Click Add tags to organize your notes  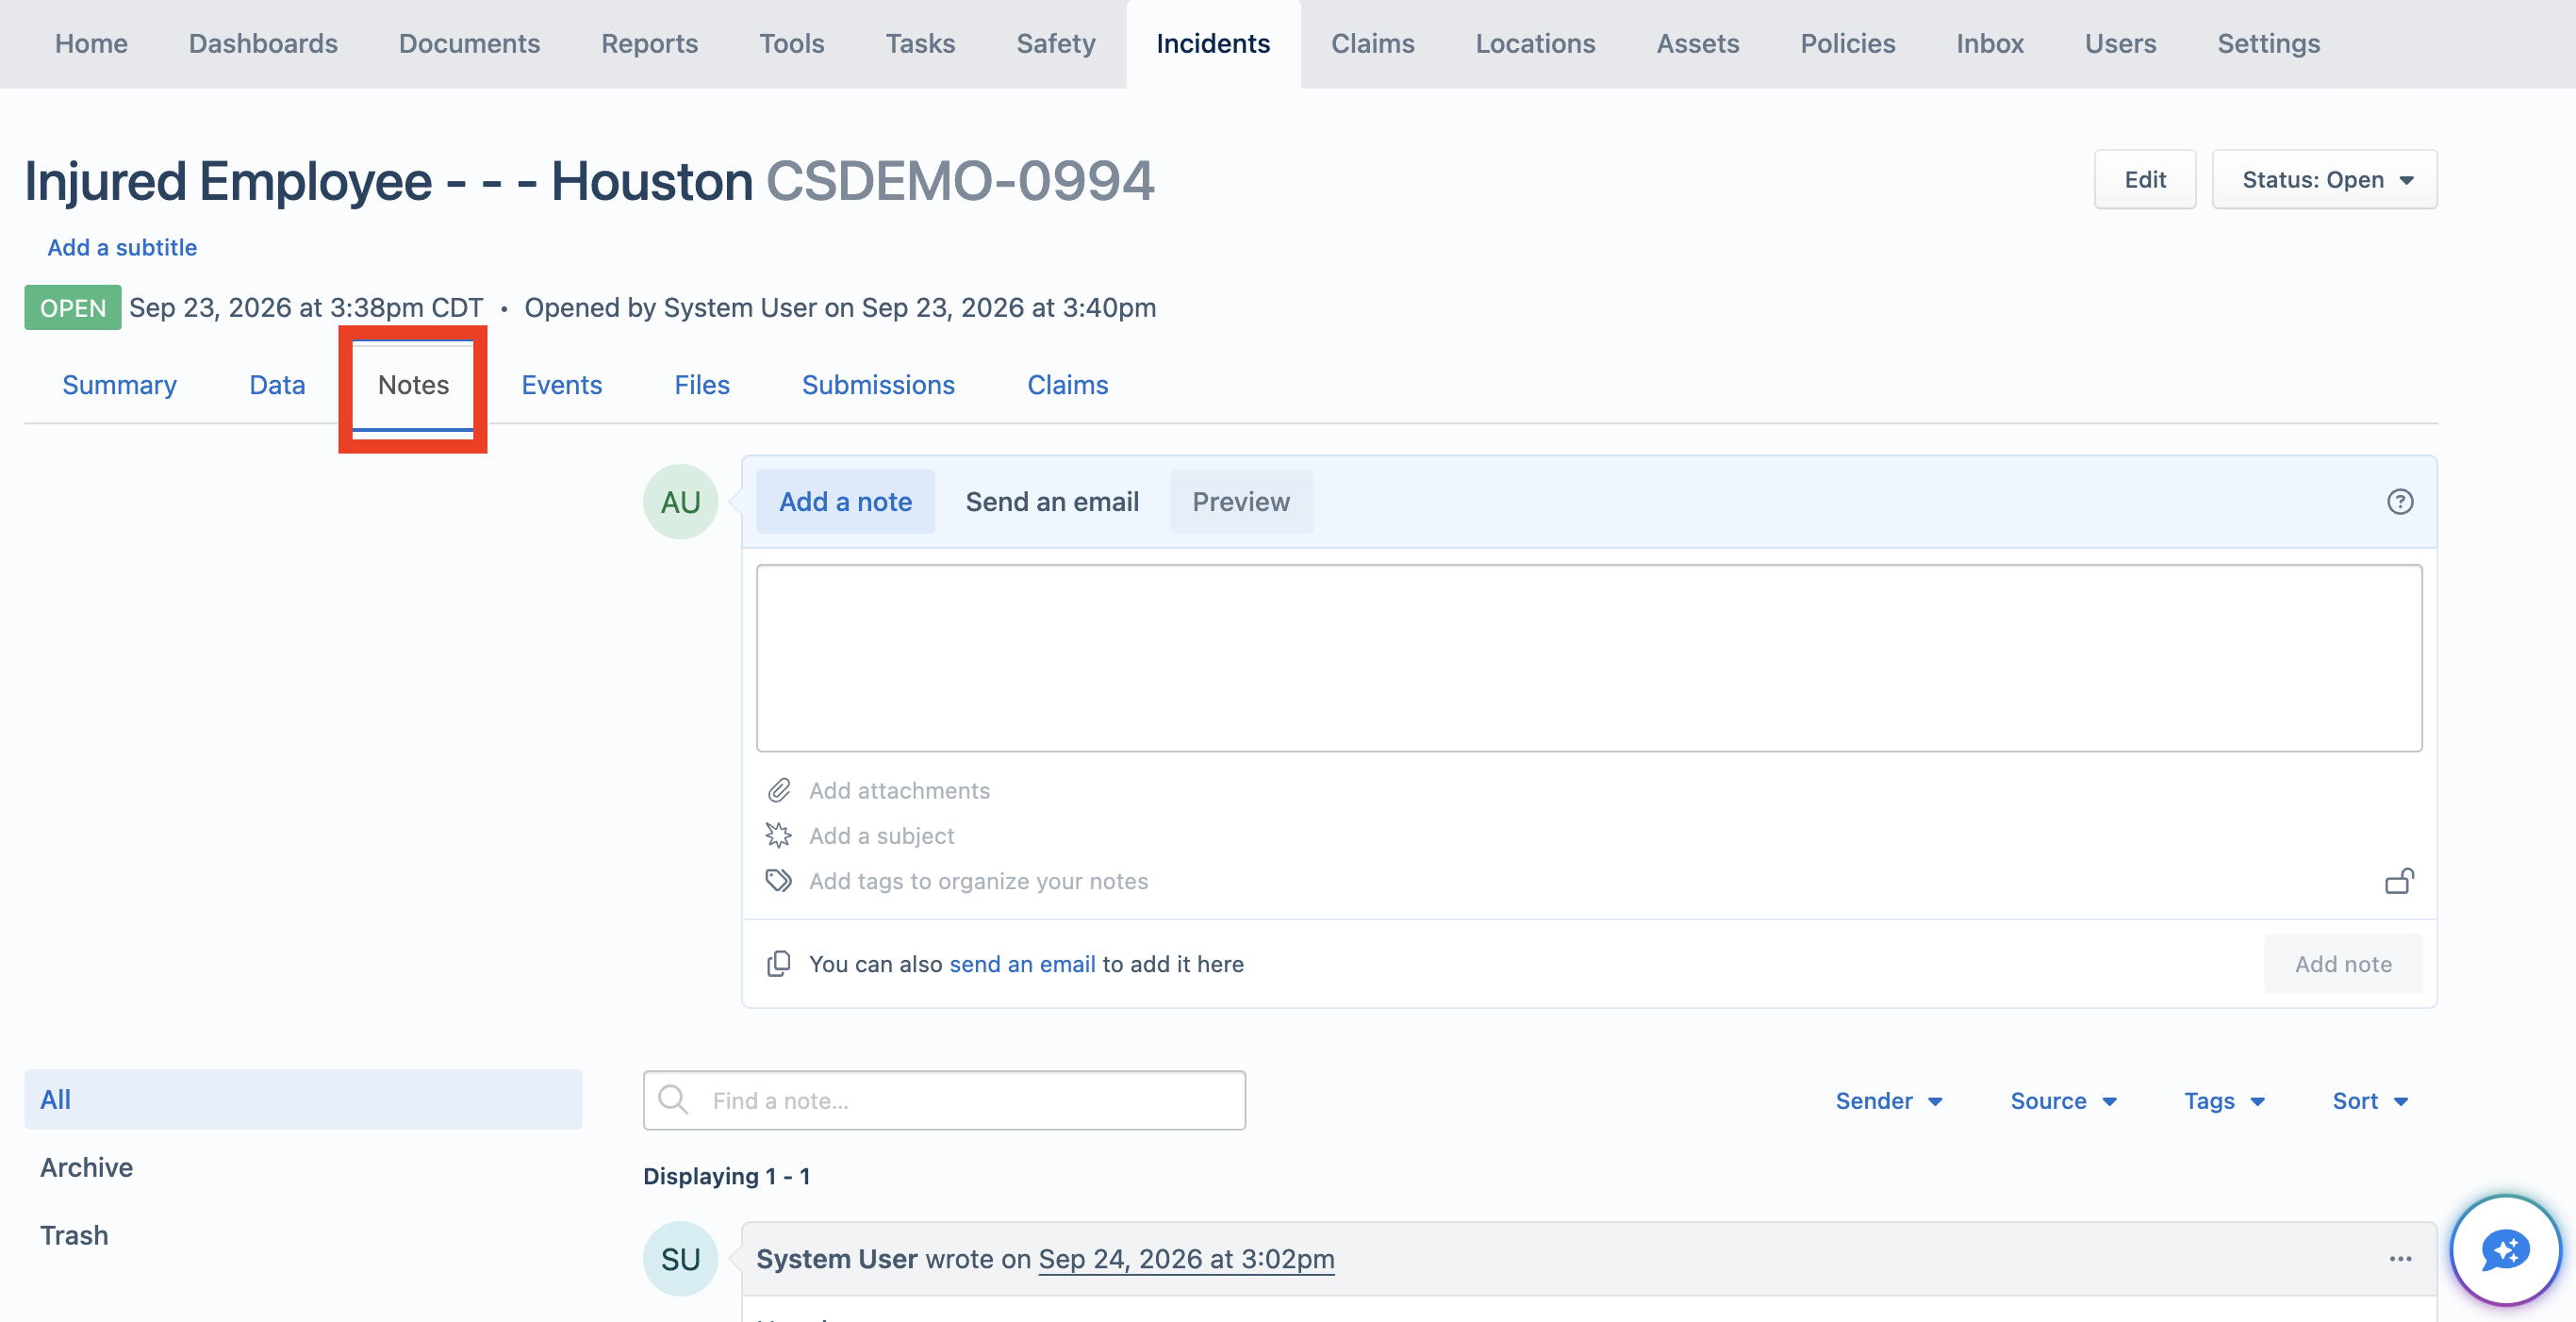pos(978,881)
